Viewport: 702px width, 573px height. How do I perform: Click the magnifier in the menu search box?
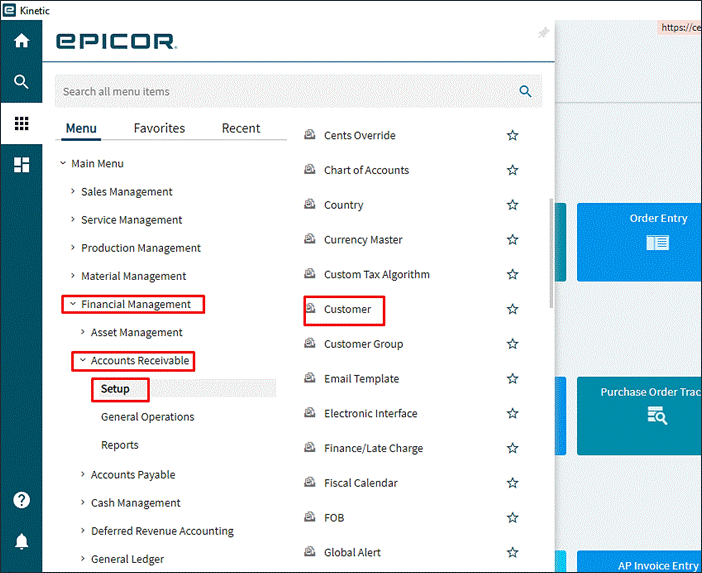(525, 91)
